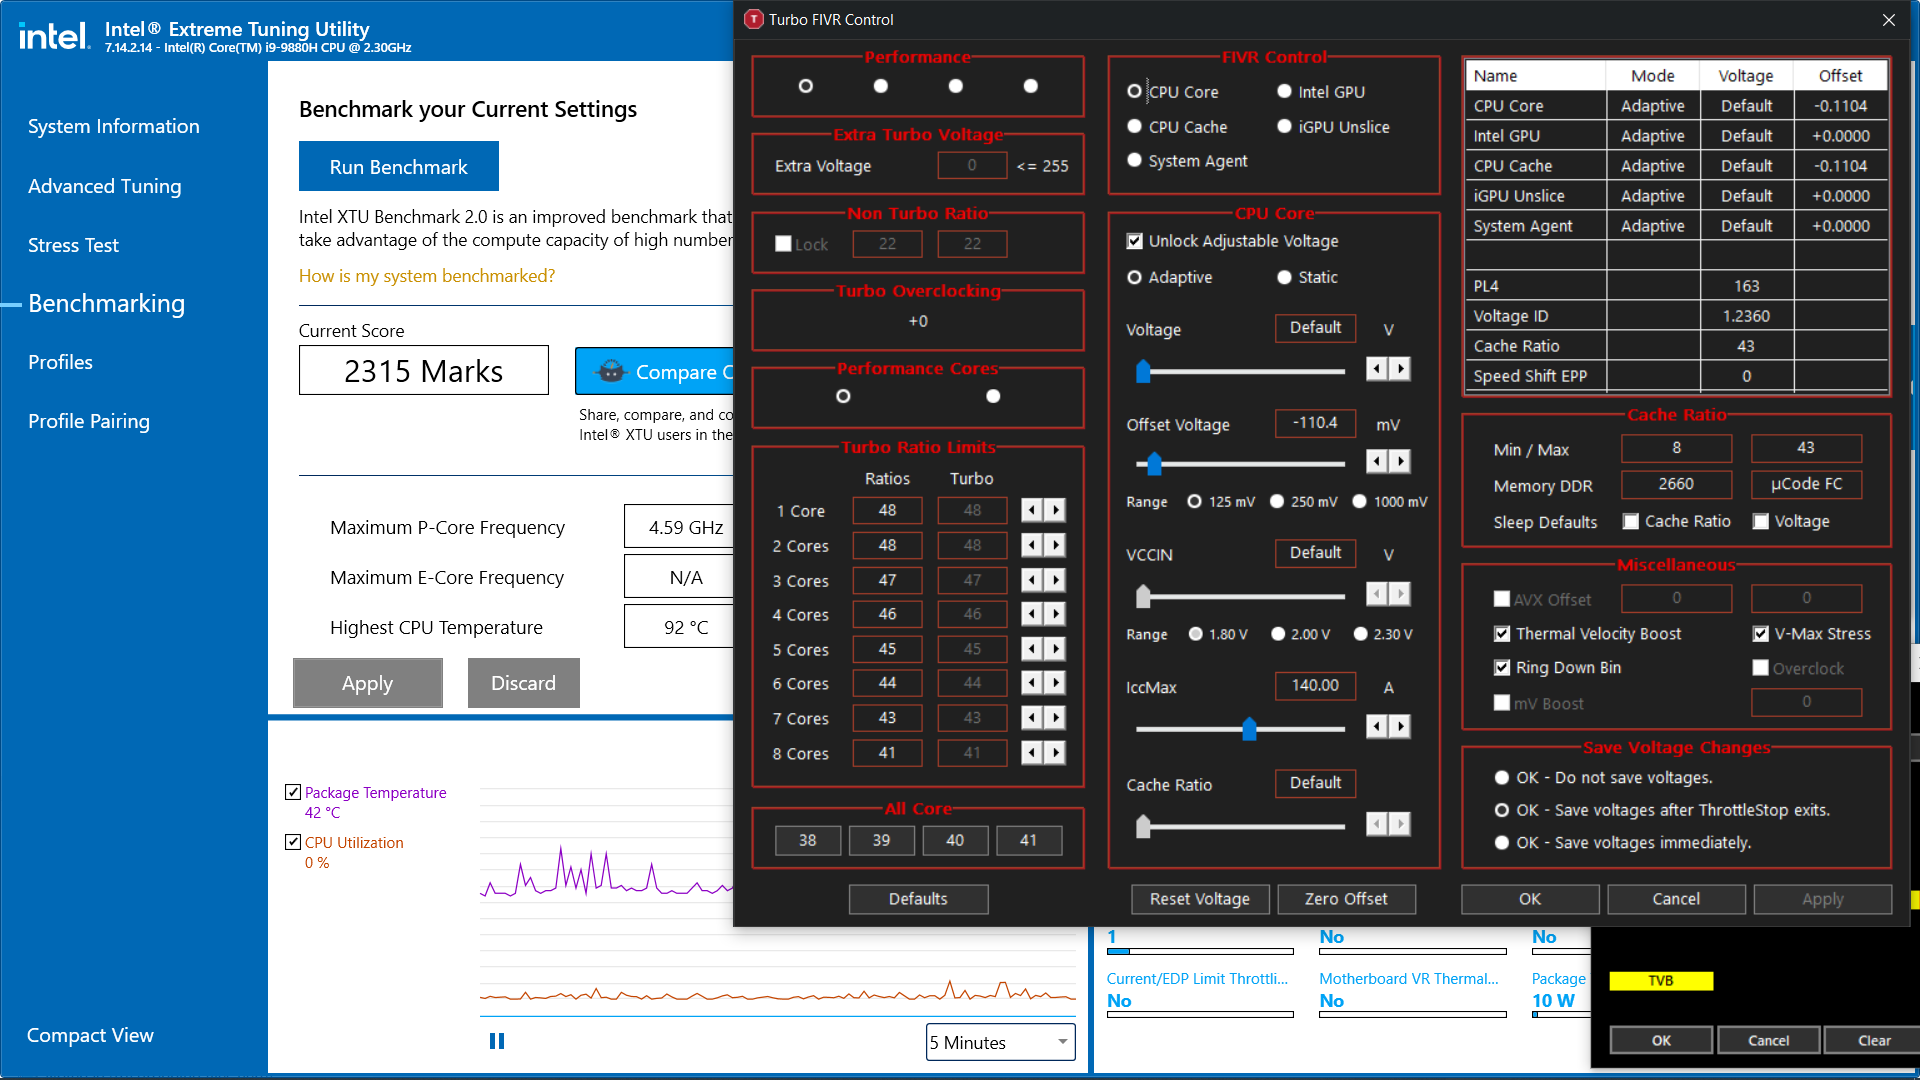Click Defaults in the FIVR window
The width and height of the screenshot is (1920, 1080).
918,899
